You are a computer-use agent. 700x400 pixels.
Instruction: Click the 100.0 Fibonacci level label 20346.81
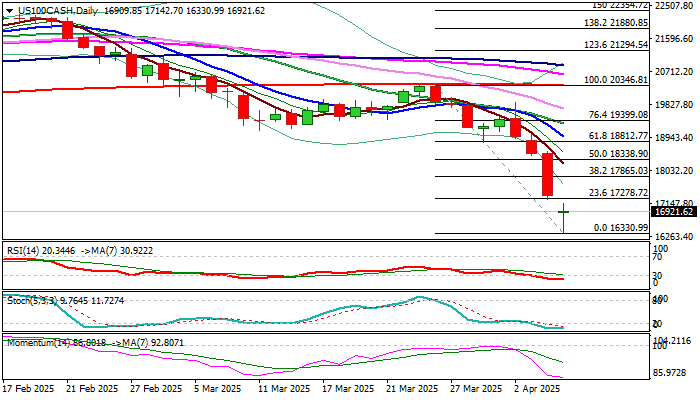pyautogui.click(x=615, y=79)
